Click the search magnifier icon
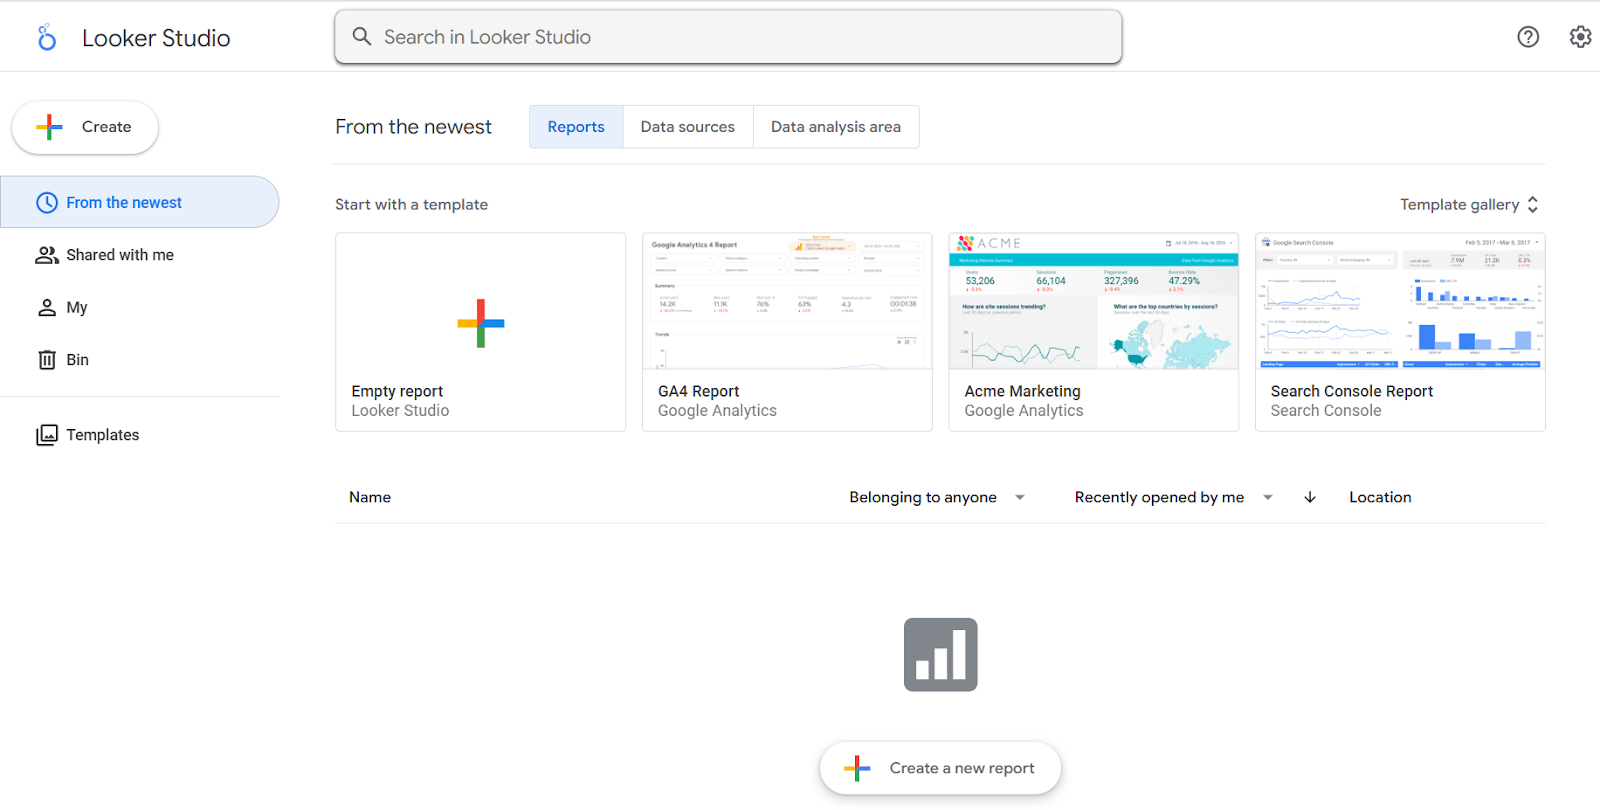The image size is (1600, 810). 362,37
